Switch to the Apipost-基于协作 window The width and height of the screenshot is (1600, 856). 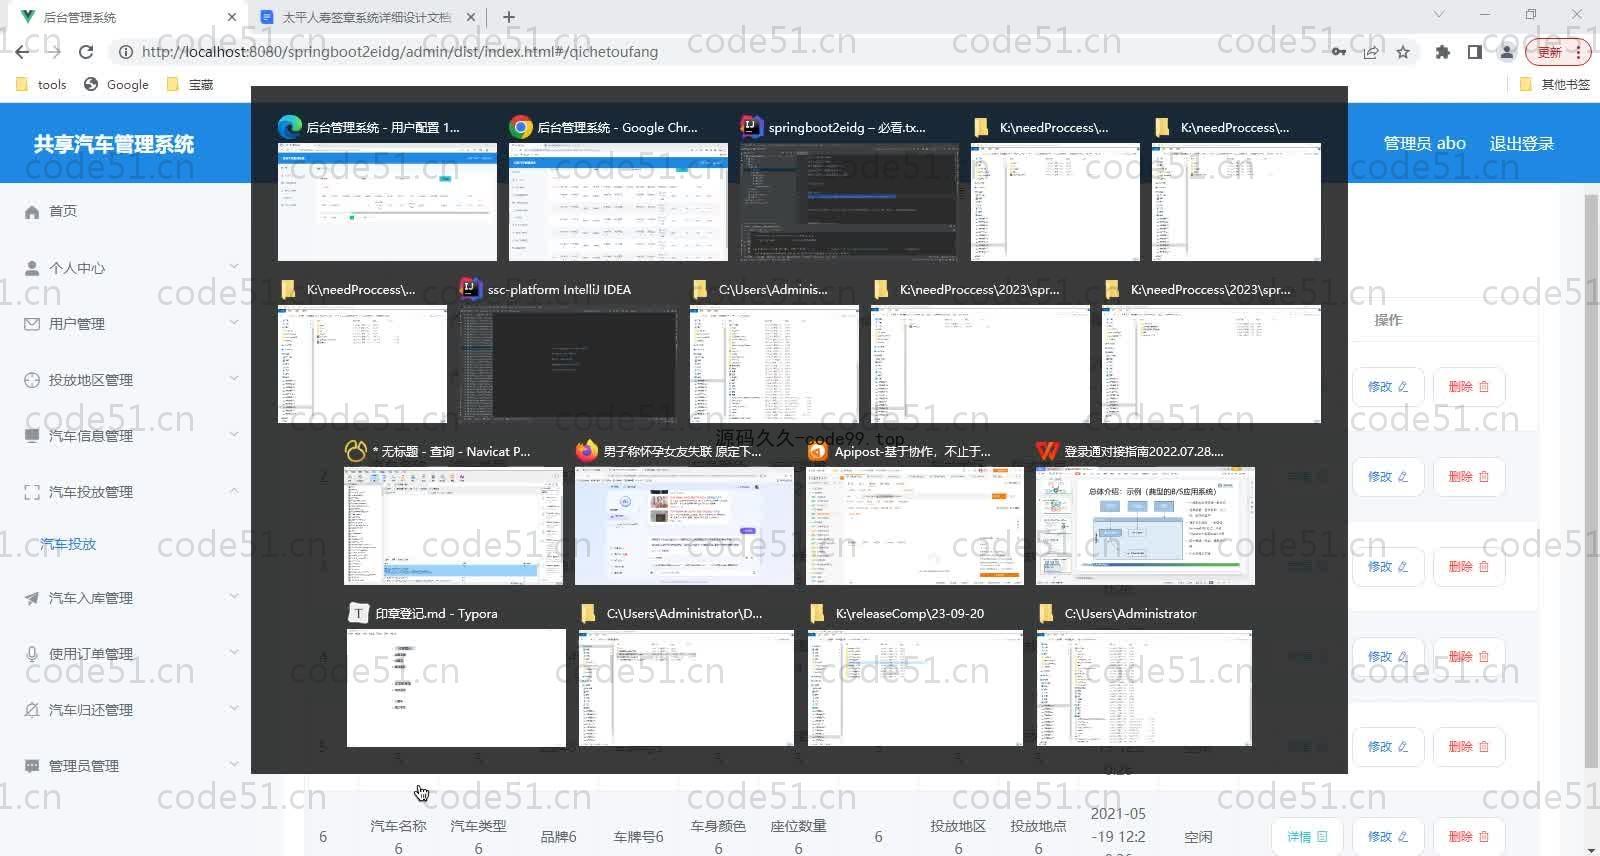click(x=915, y=526)
